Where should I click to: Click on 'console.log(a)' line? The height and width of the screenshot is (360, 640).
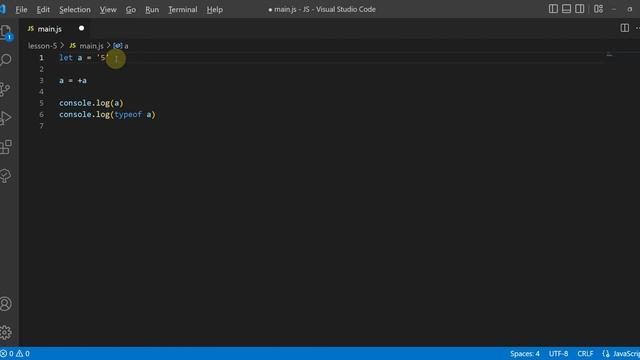coord(91,103)
